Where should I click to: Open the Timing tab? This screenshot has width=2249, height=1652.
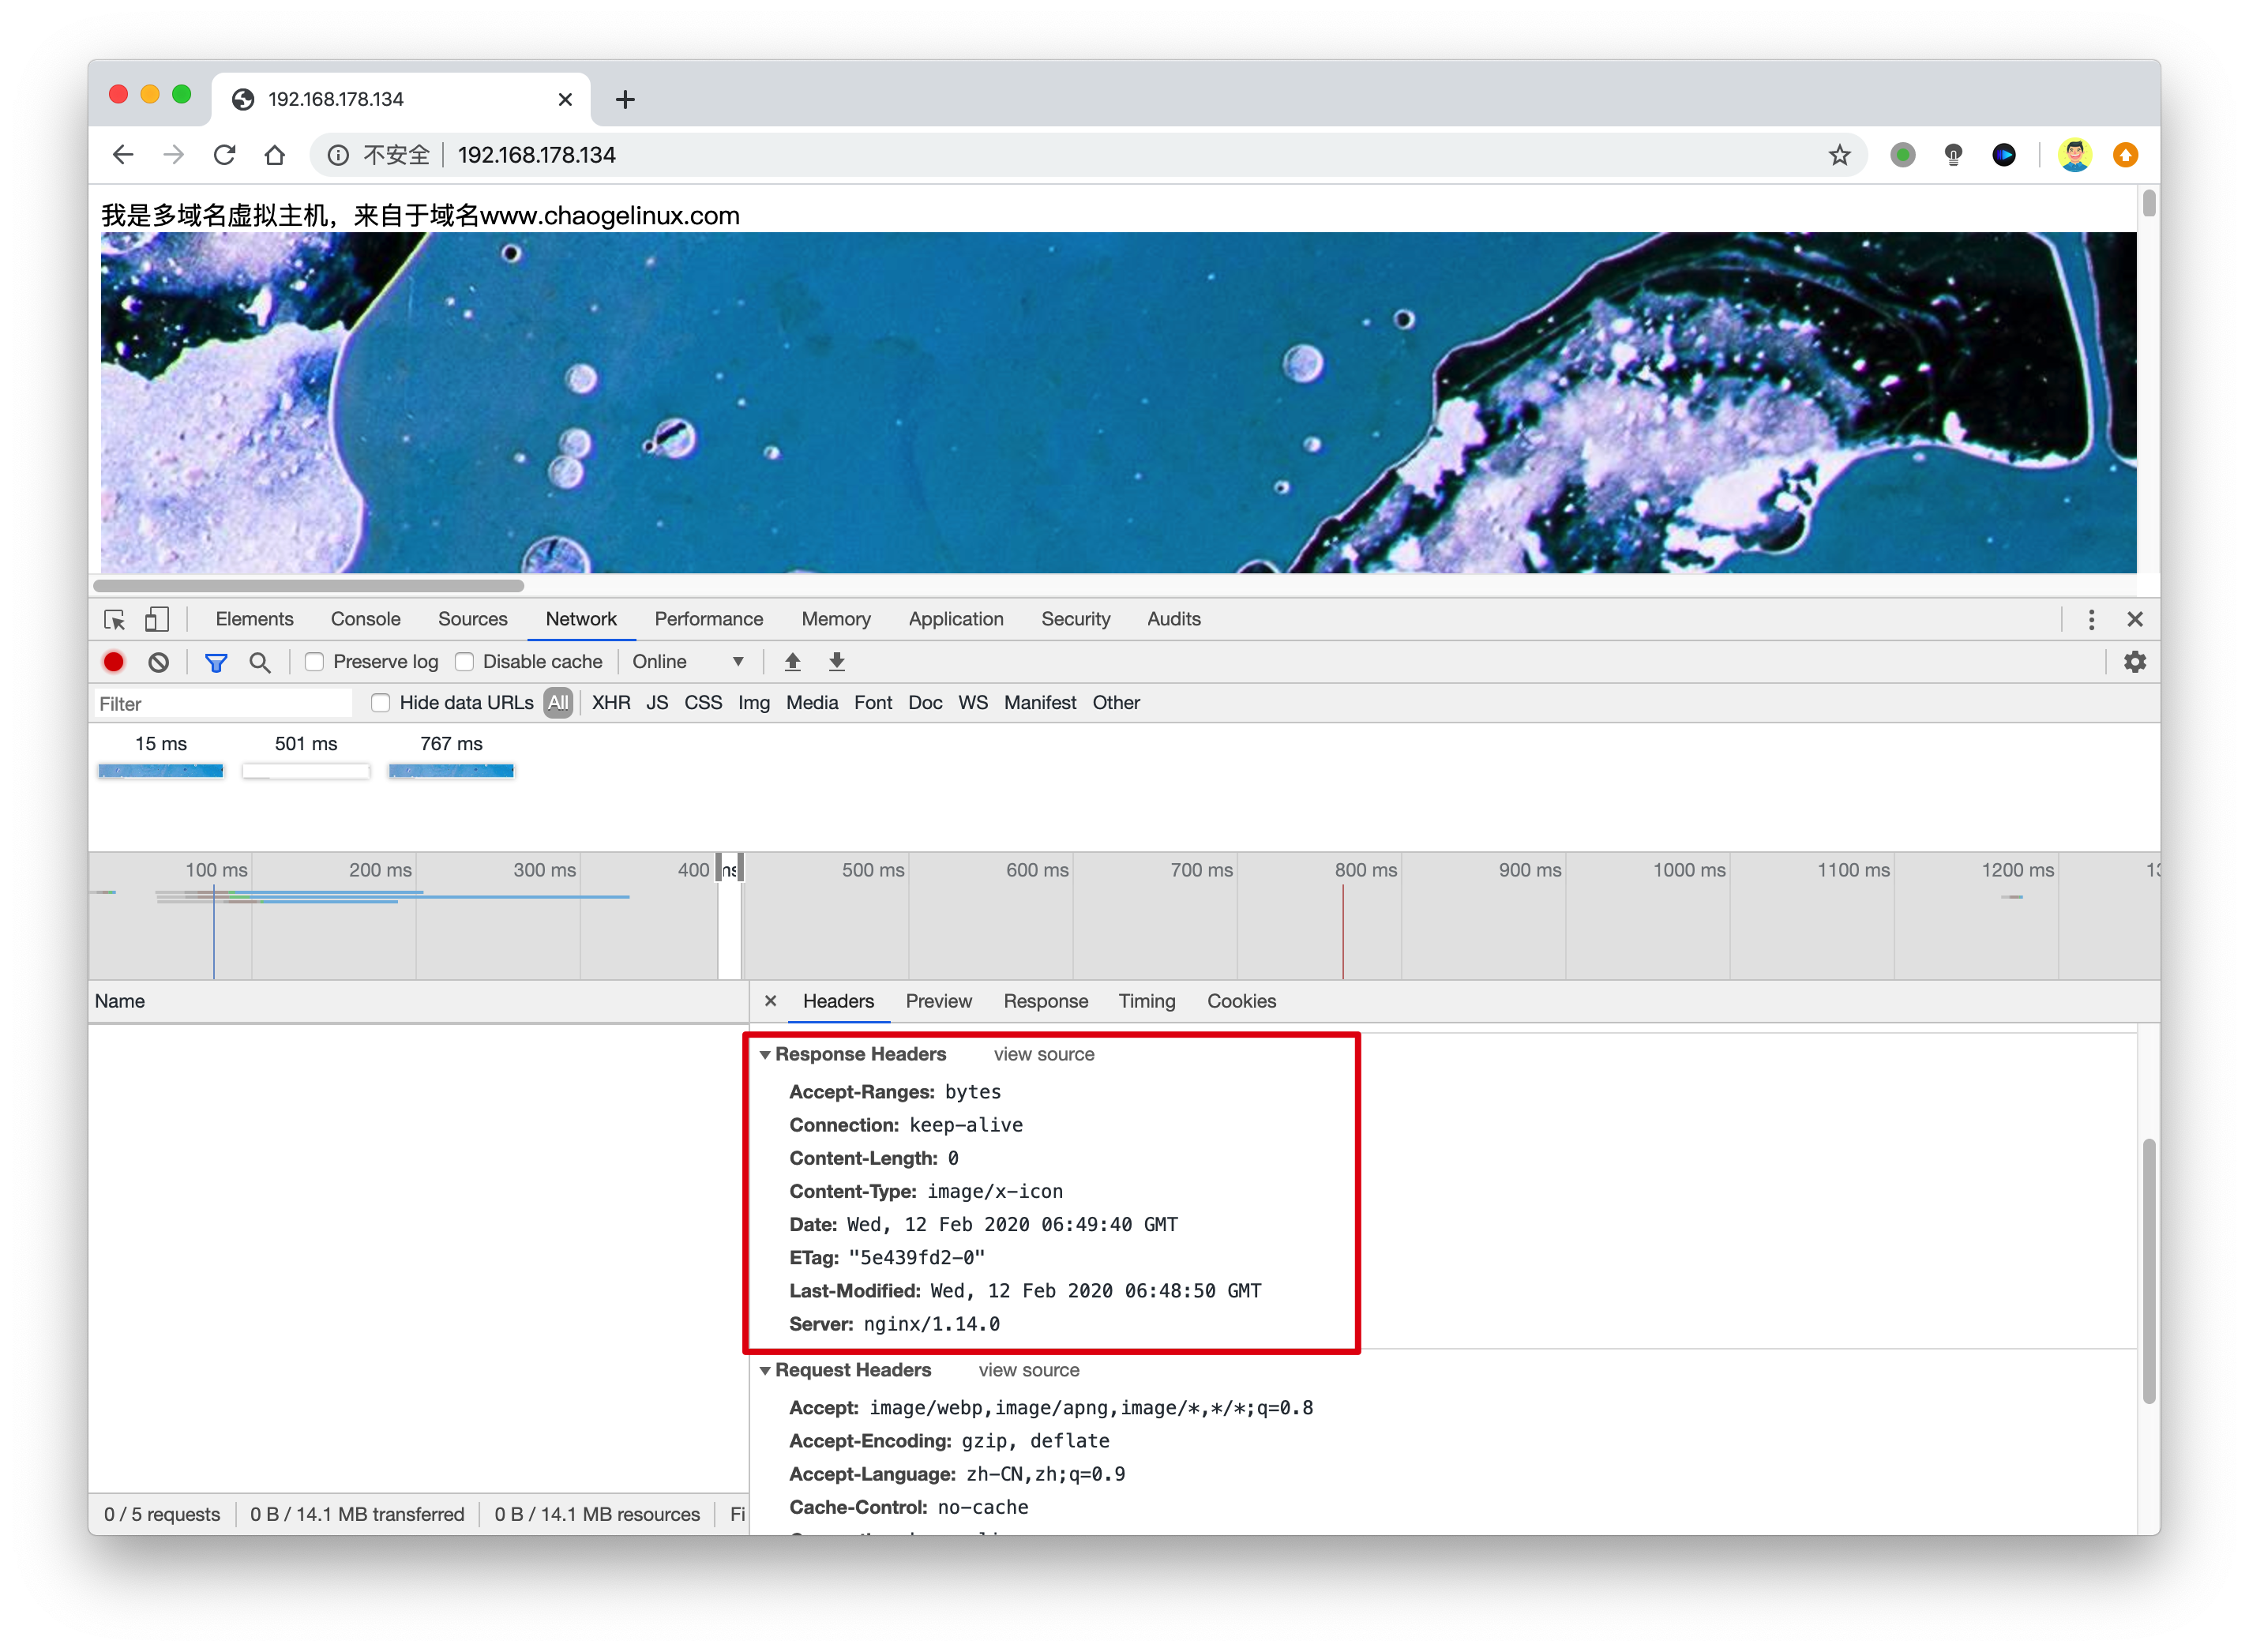tap(1146, 1001)
